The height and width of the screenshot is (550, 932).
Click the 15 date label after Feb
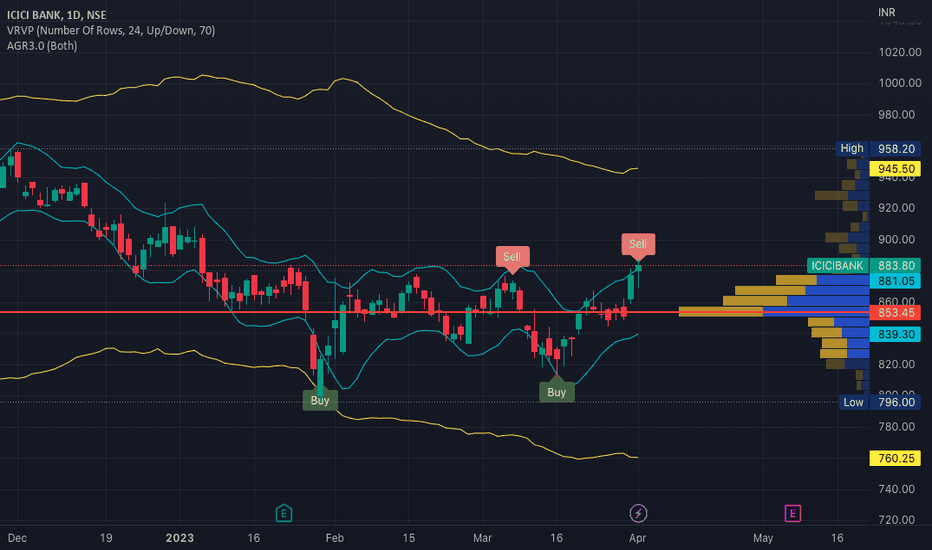(x=408, y=538)
